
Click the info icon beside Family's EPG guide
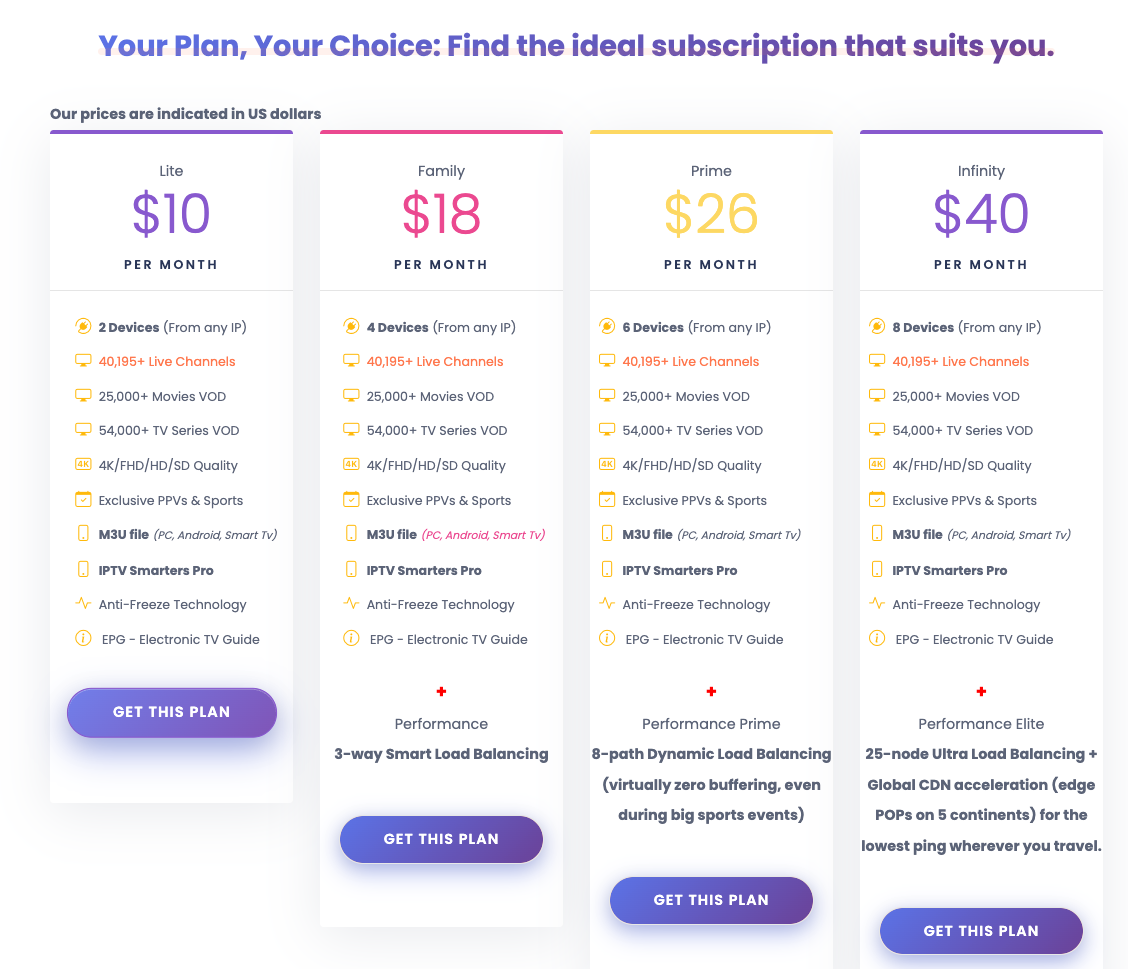351,638
